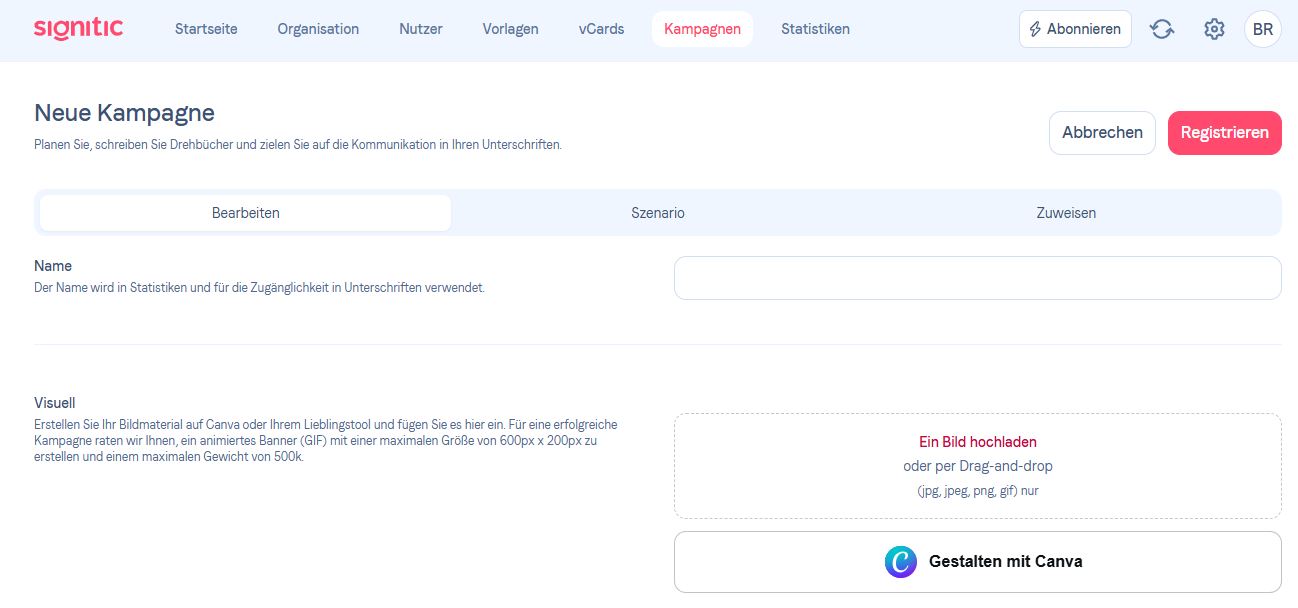Click the image drag-and-drop upload area
This screenshot has height=608, width=1298.
pos(978,466)
